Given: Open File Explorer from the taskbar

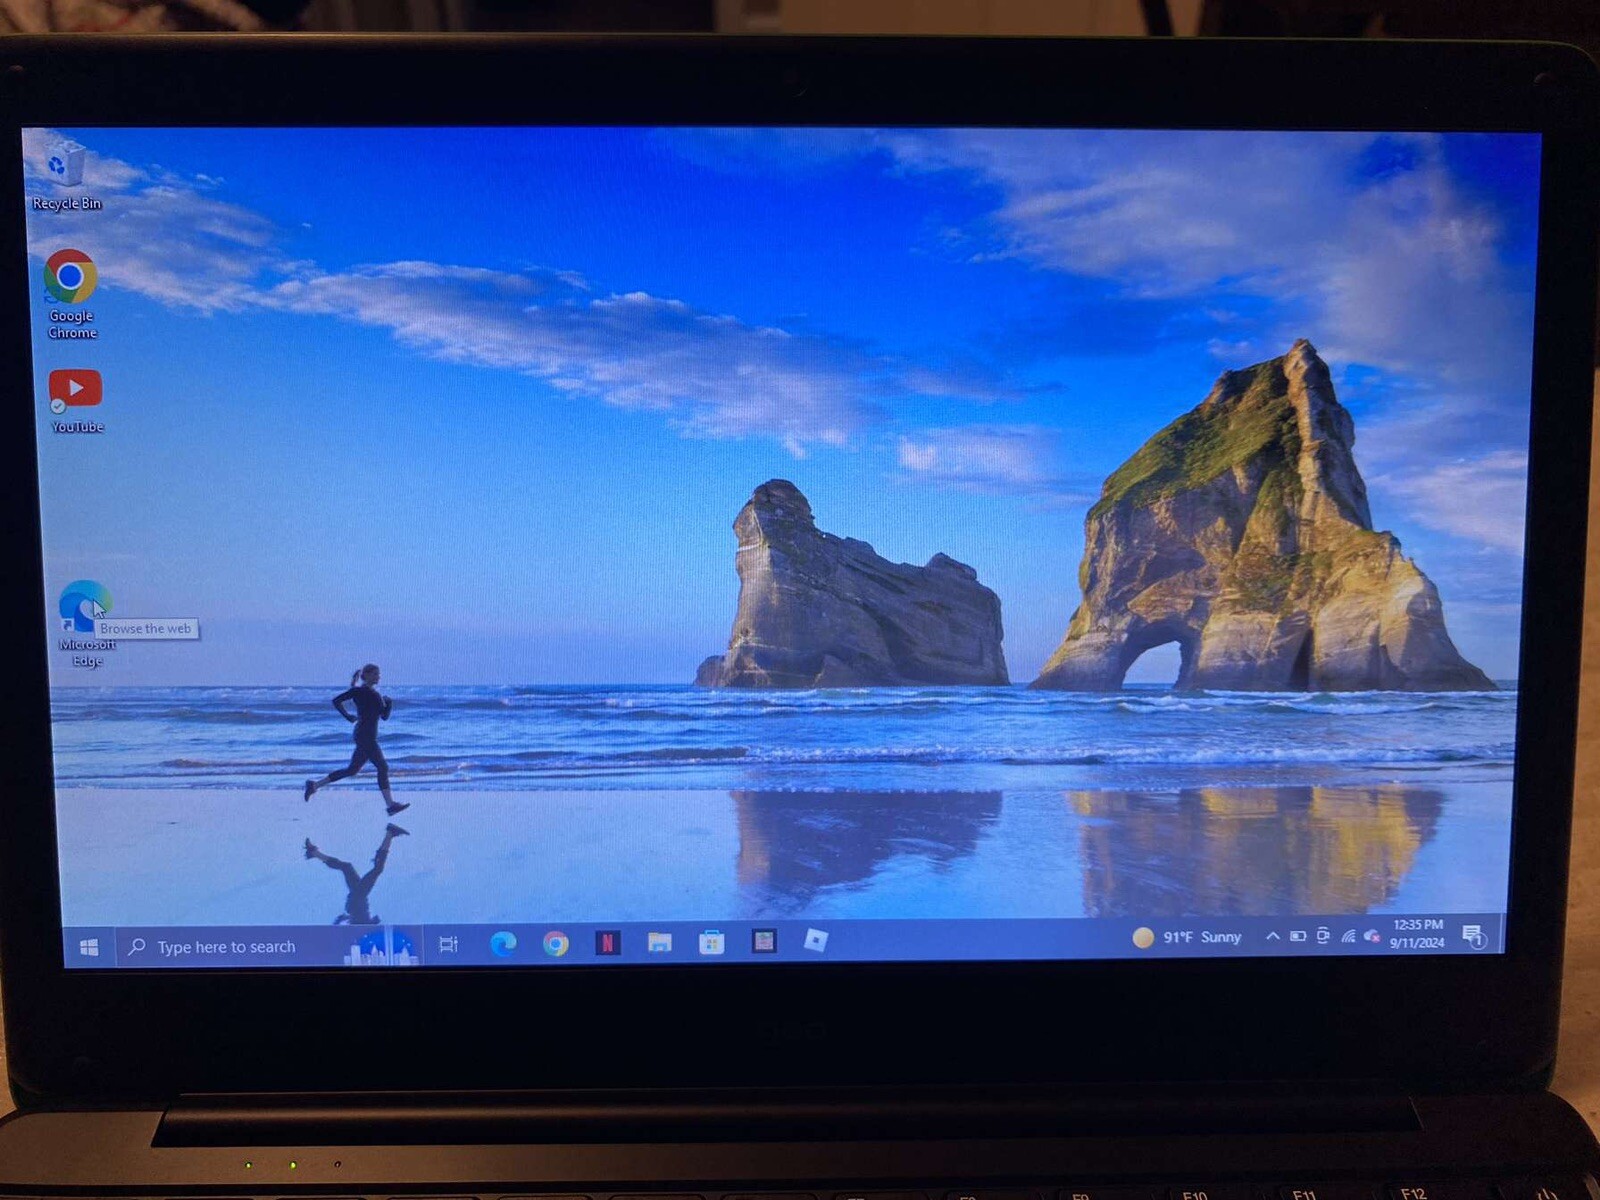Looking at the screenshot, I should coord(659,942).
